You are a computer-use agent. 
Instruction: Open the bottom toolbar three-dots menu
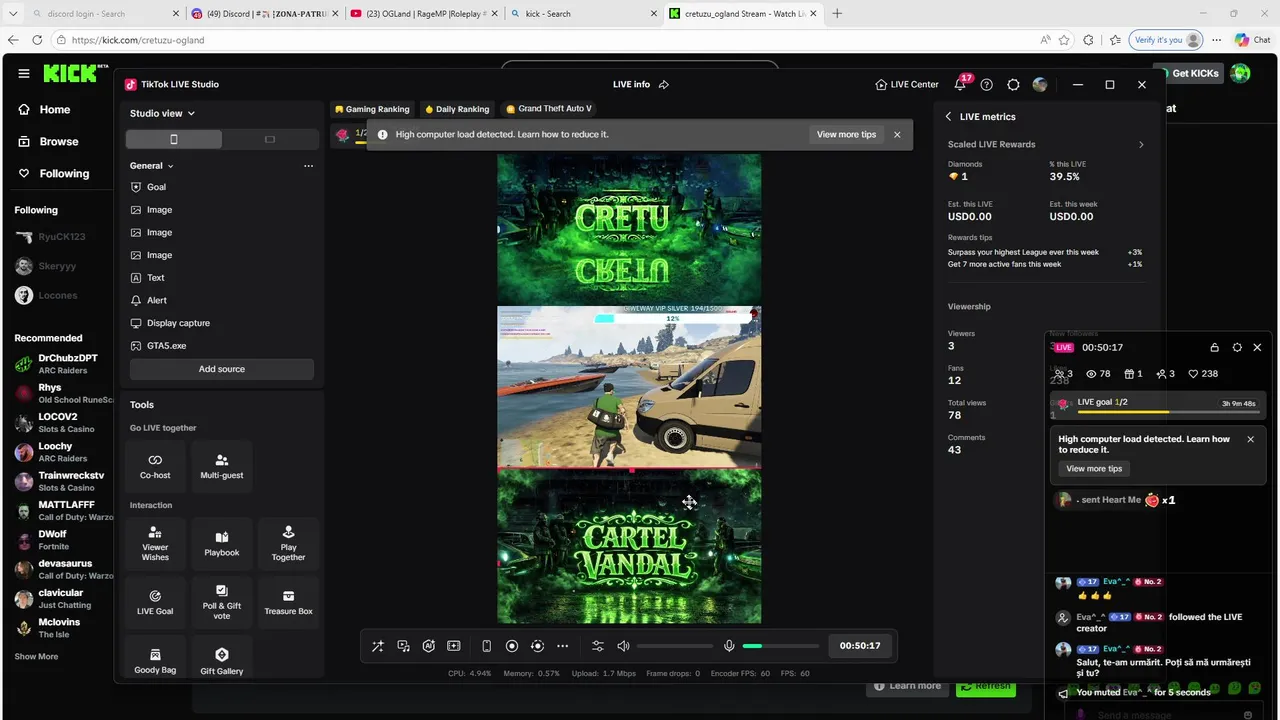pyautogui.click(x=562, y=646)
